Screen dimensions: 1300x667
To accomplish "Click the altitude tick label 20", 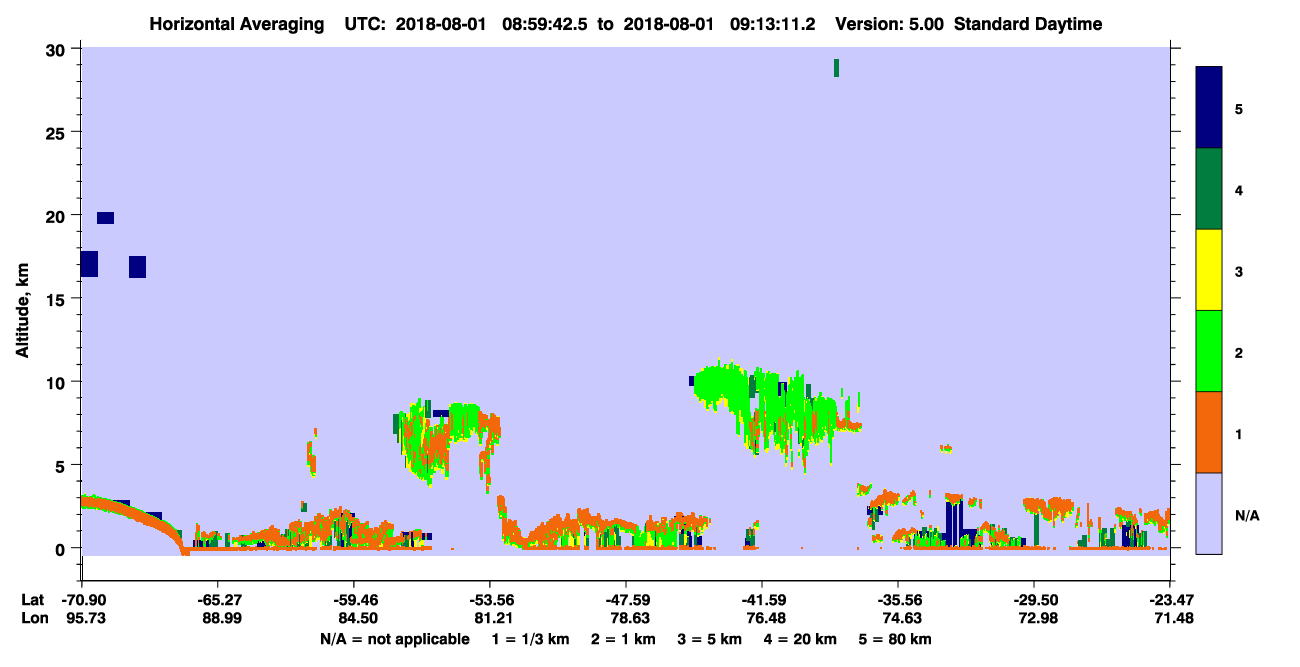I will pos(58,215).
